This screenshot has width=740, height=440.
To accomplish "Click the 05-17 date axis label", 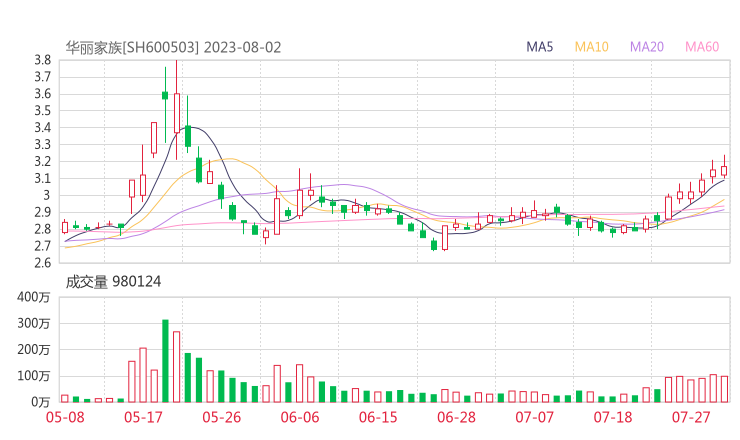I will pyautogui.click(x=143, y=417).
